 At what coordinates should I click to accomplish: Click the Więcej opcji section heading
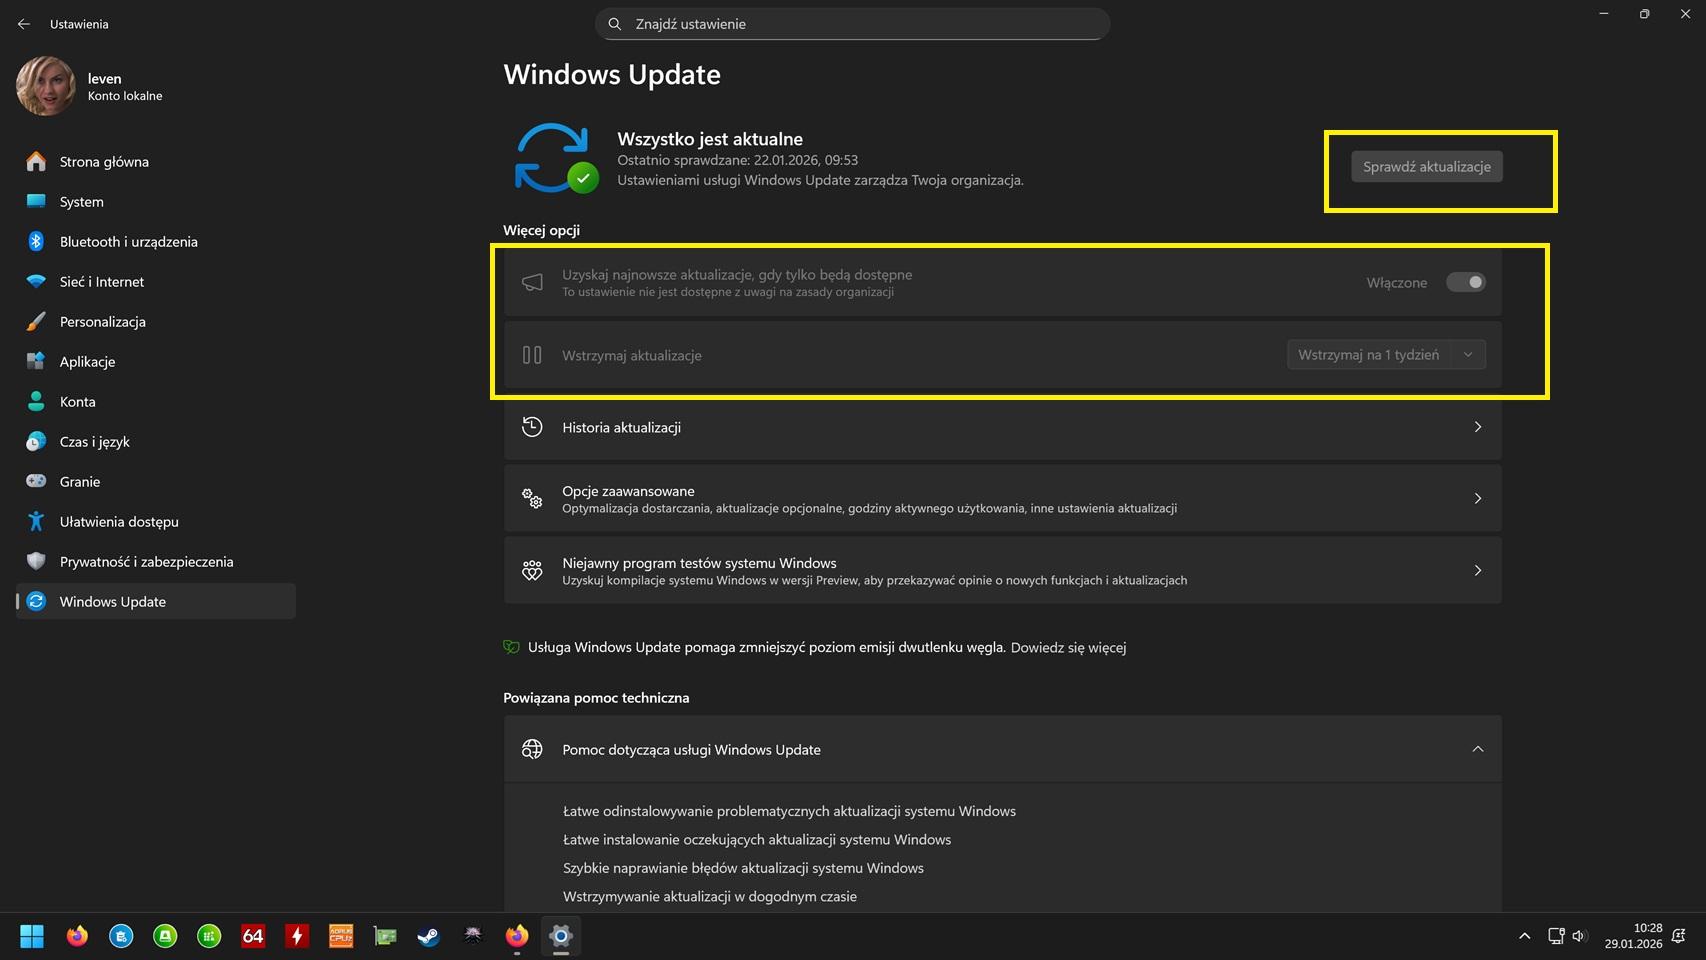[541, 230]
